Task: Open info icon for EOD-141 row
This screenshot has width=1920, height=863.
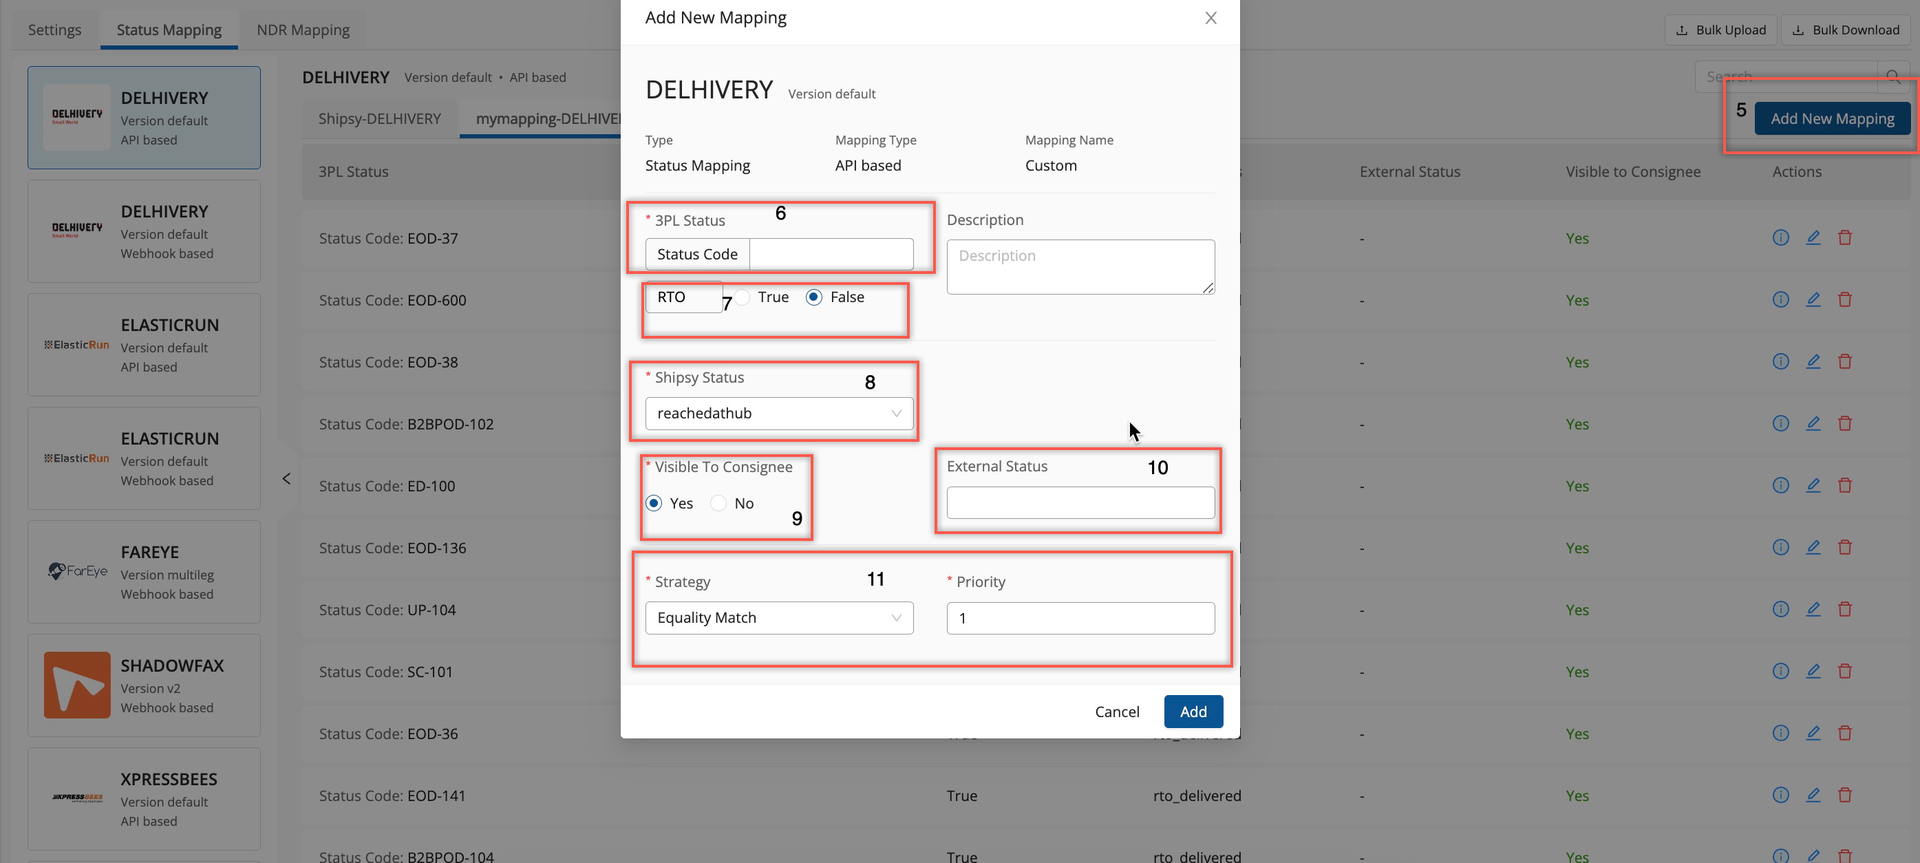Action: [x=1780, y=796]
